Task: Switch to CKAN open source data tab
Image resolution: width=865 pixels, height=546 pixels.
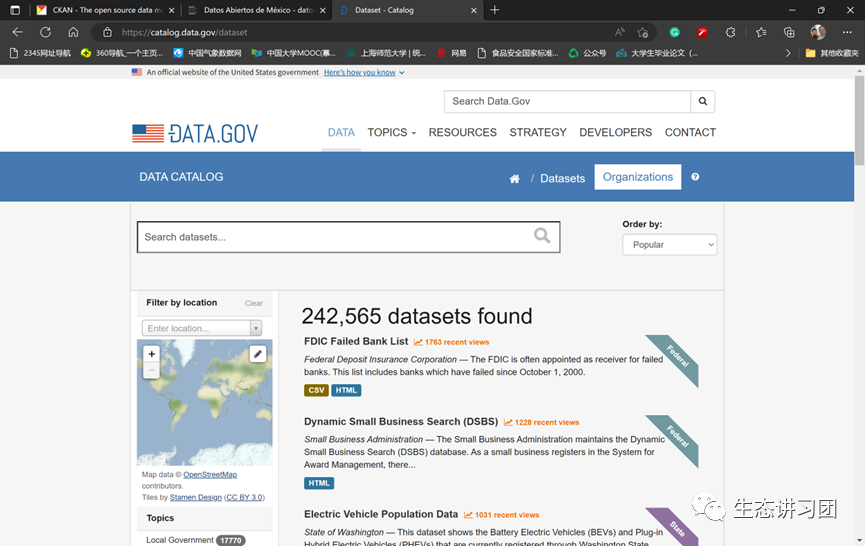Action: click(x=106, y=10)
